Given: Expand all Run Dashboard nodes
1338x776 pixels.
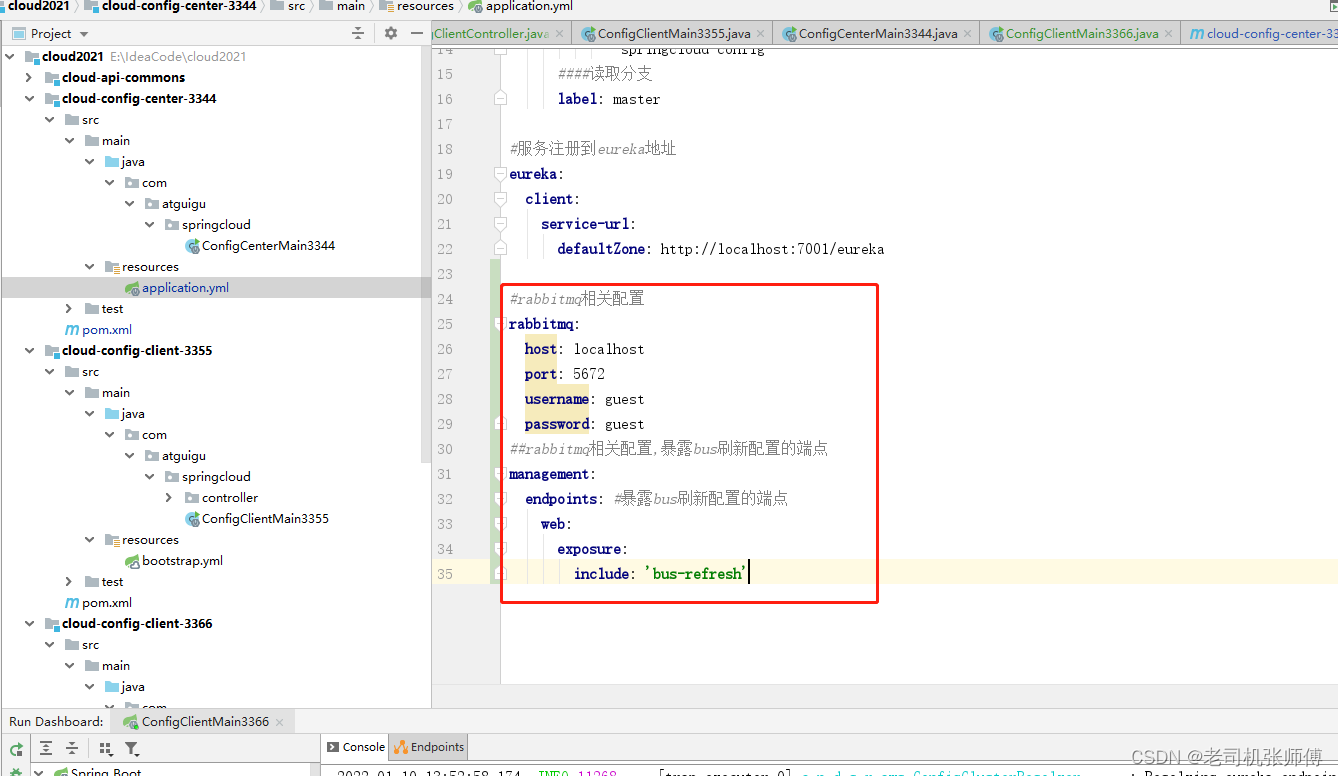Looking at the screenshot, I should (x=46, y=748).
